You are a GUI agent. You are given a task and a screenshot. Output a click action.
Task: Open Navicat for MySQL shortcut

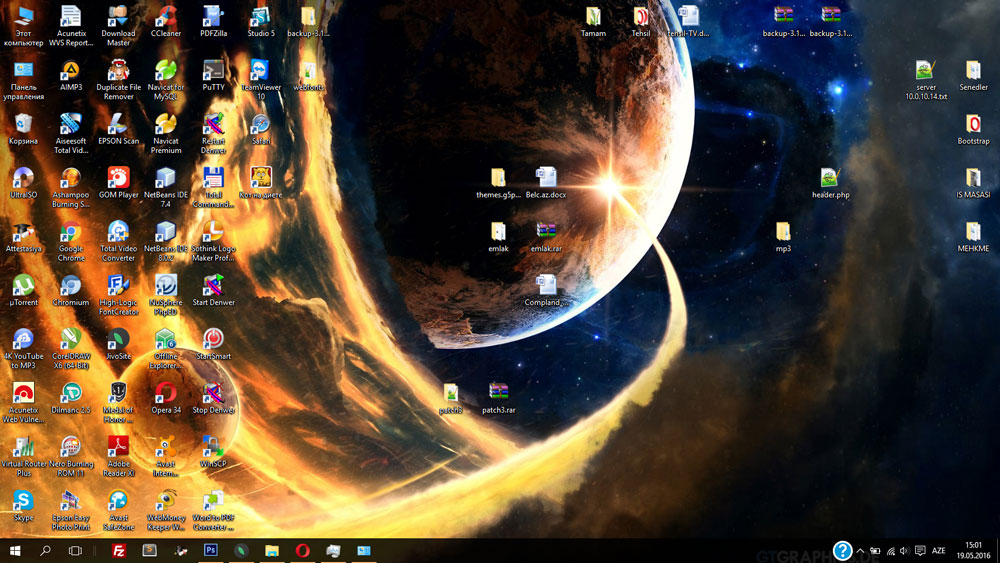(166, 79)
